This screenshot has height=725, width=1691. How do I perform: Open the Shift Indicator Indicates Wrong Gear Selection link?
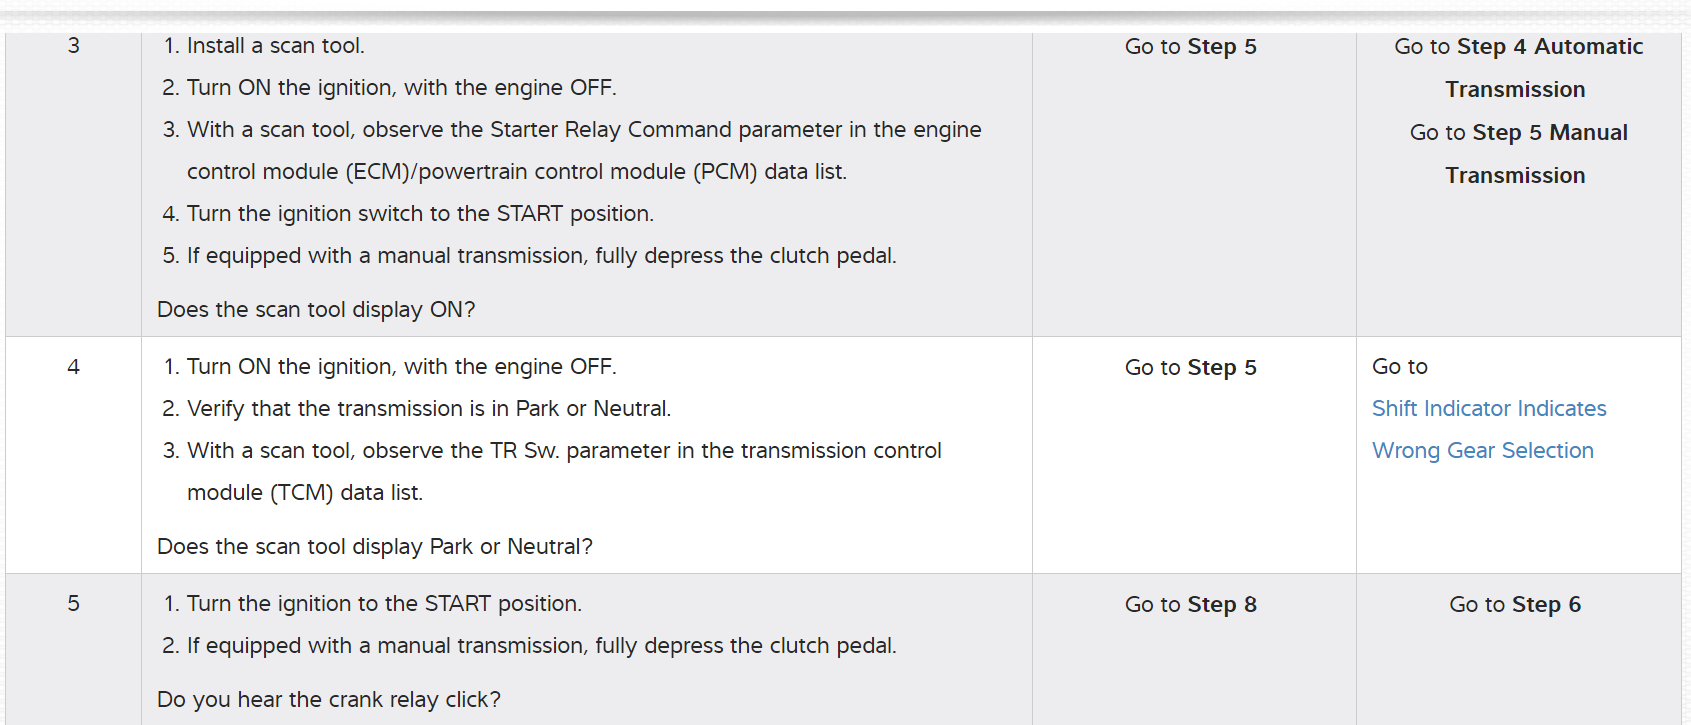click(1488, 409)
